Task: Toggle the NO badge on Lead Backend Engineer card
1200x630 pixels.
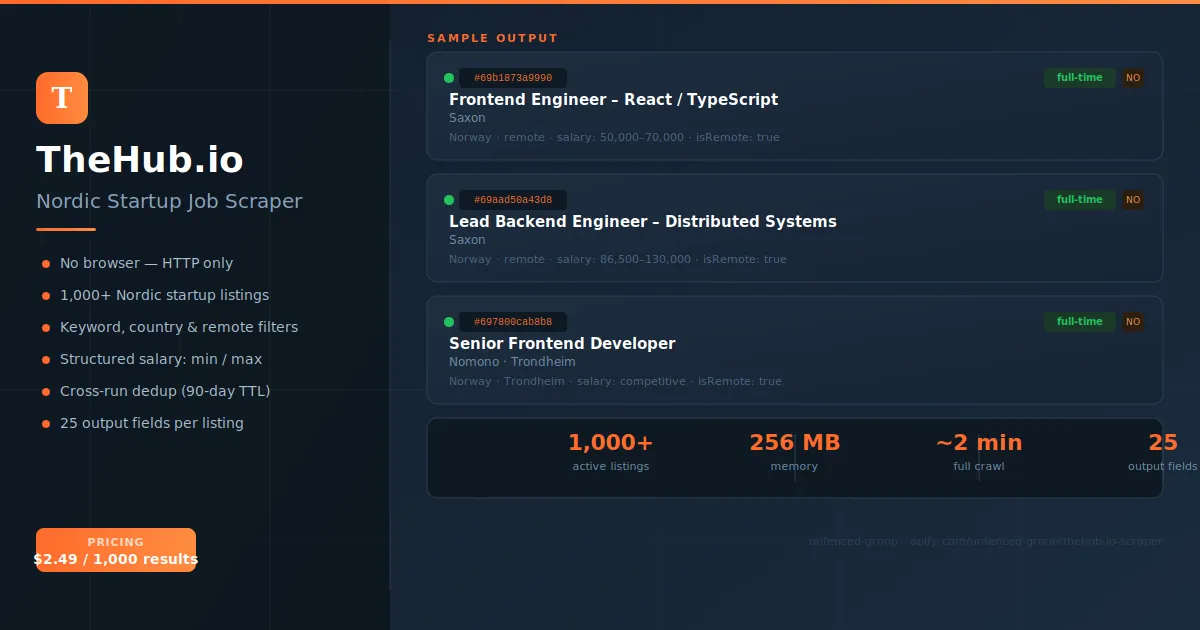Action: pyautogui.click(x=1133, y=199)
